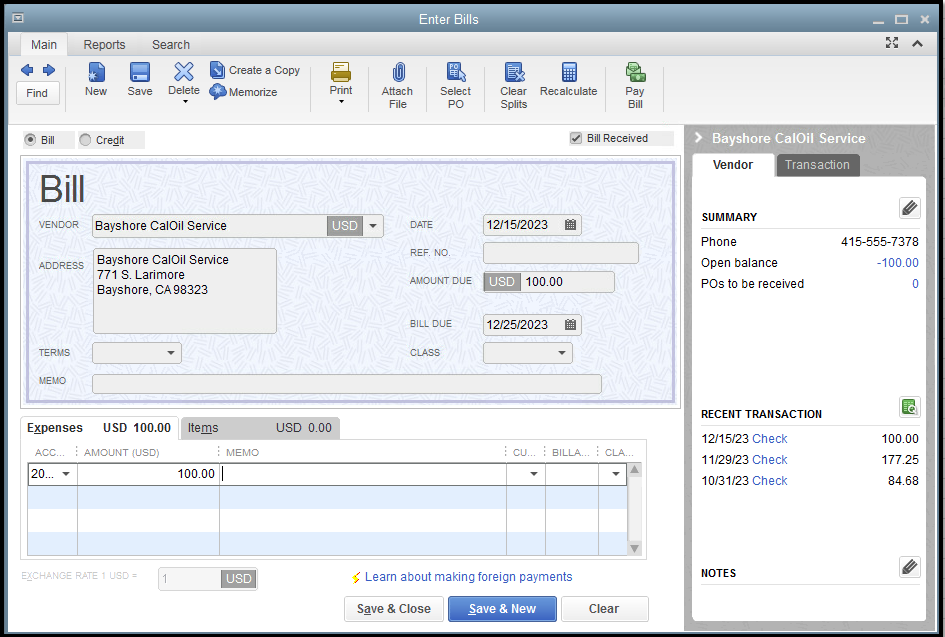Click the -100.00 open balance link
Screen dimensions: 945x637
897,263
